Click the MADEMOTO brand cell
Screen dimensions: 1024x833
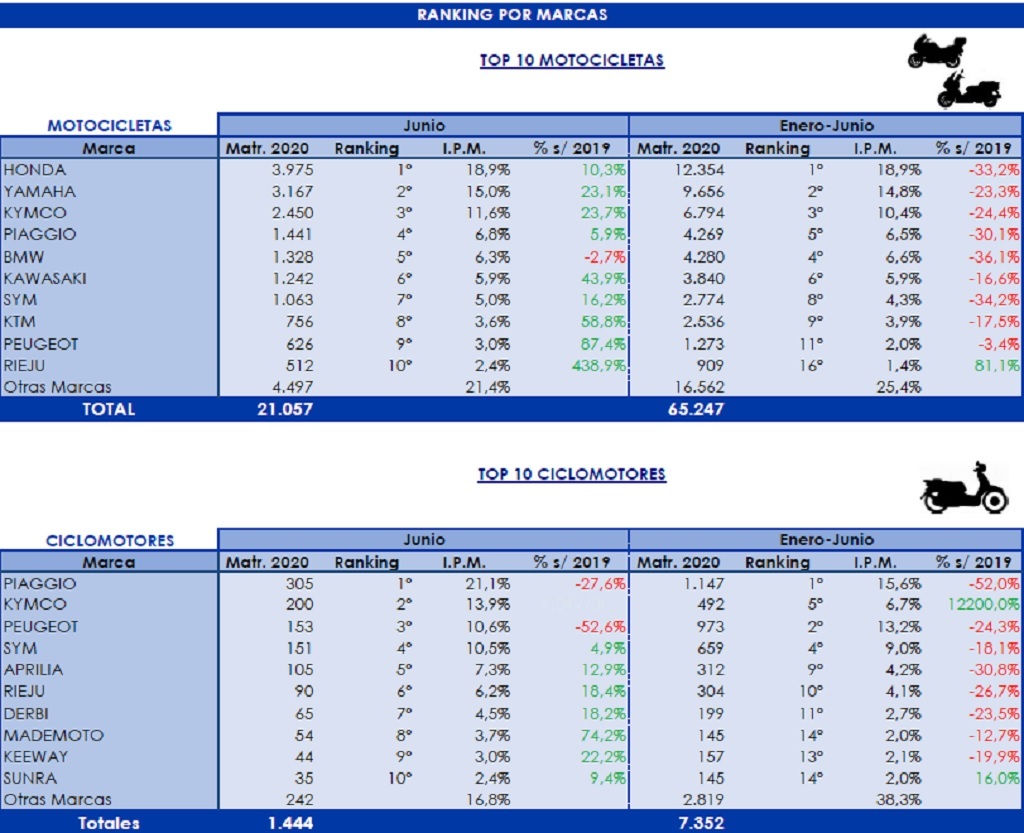coord(54,735)
